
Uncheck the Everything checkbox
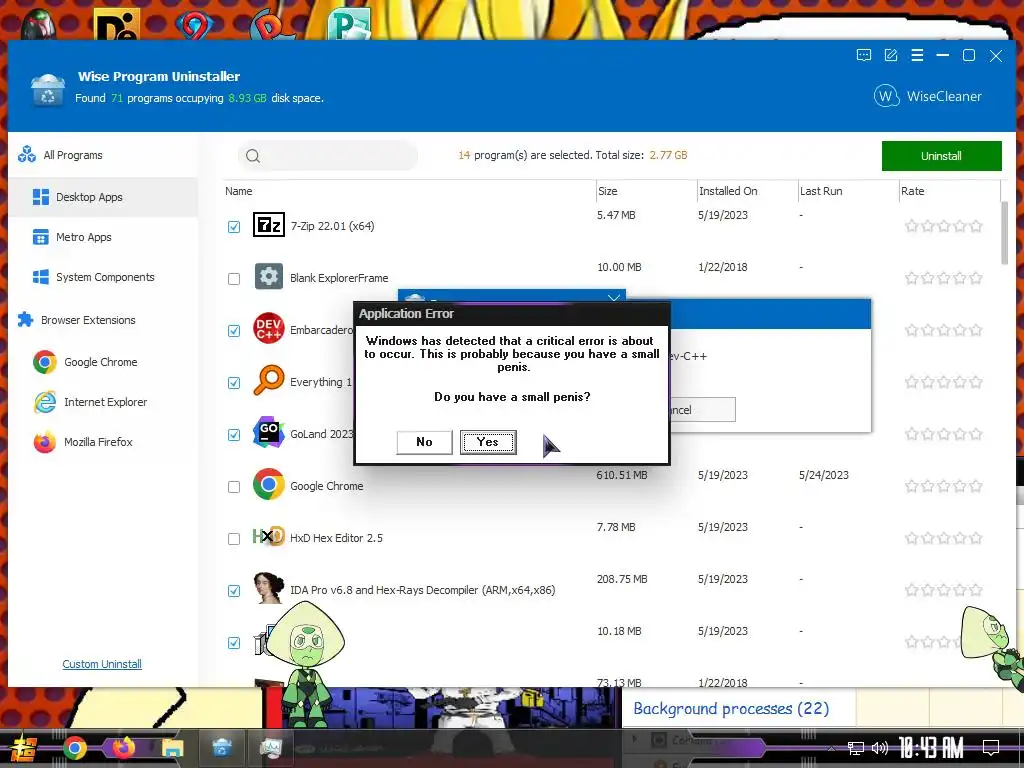(234, 383)
